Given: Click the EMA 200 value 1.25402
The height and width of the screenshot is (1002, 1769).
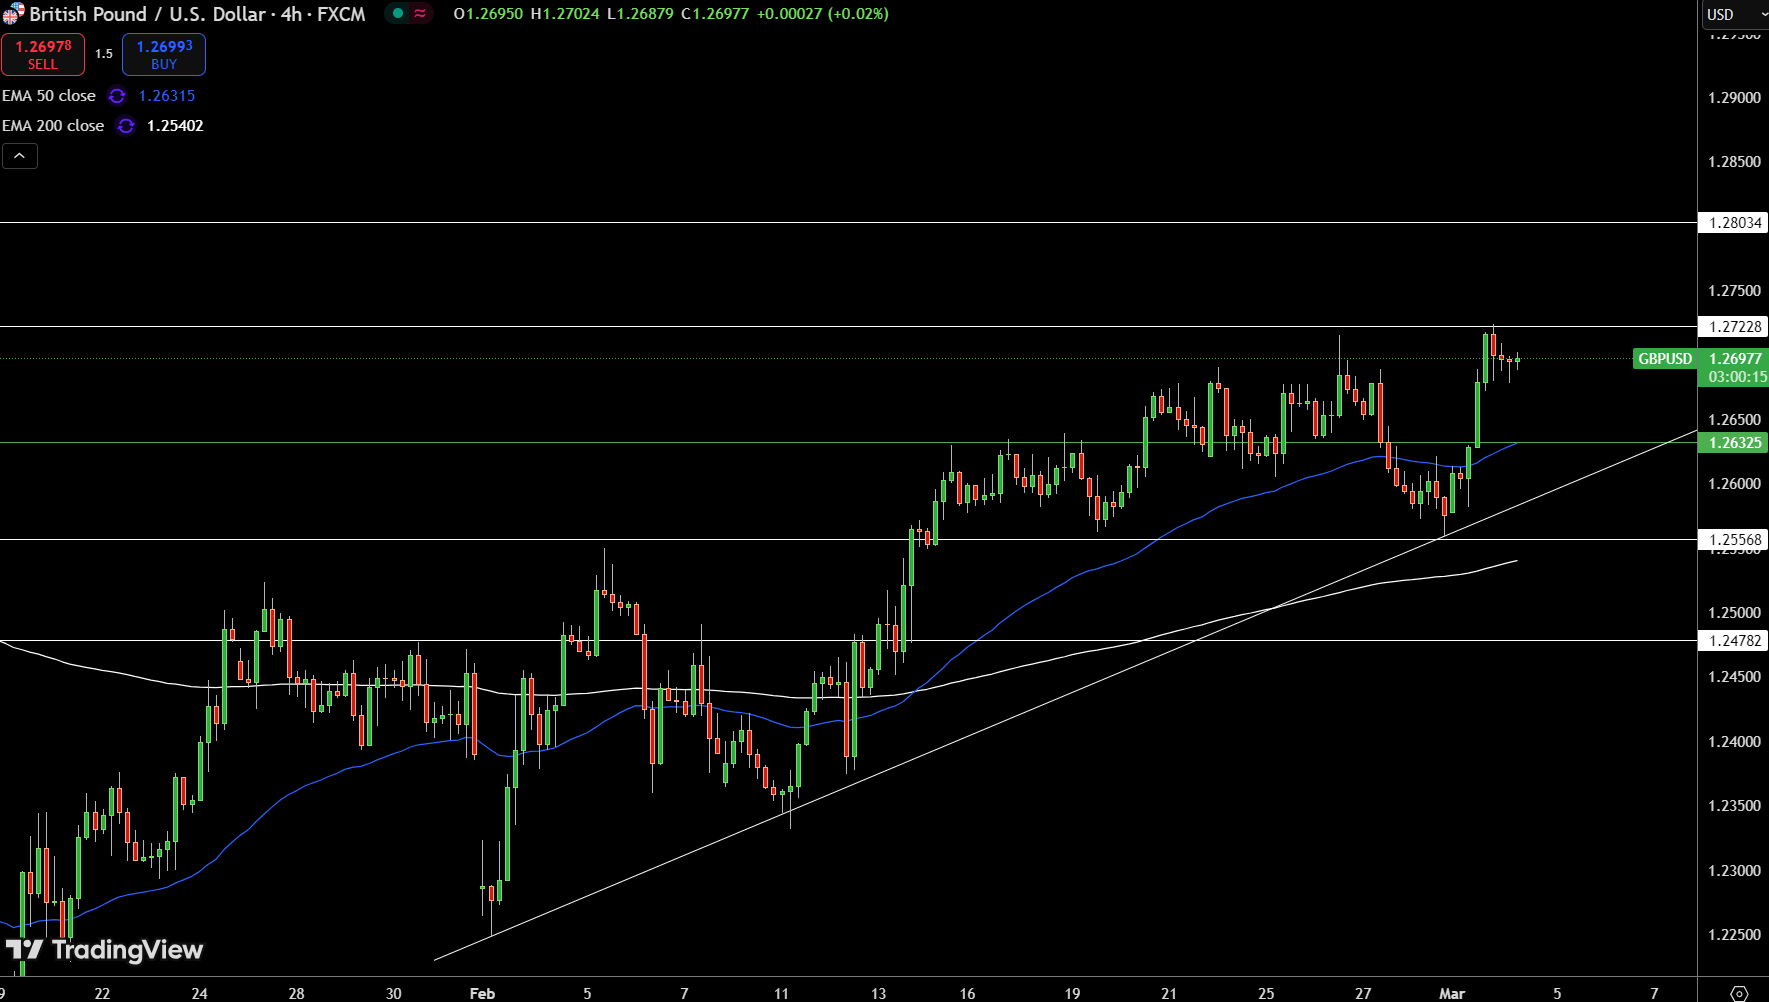Looking at the screenshot, I should coord(175,126).
